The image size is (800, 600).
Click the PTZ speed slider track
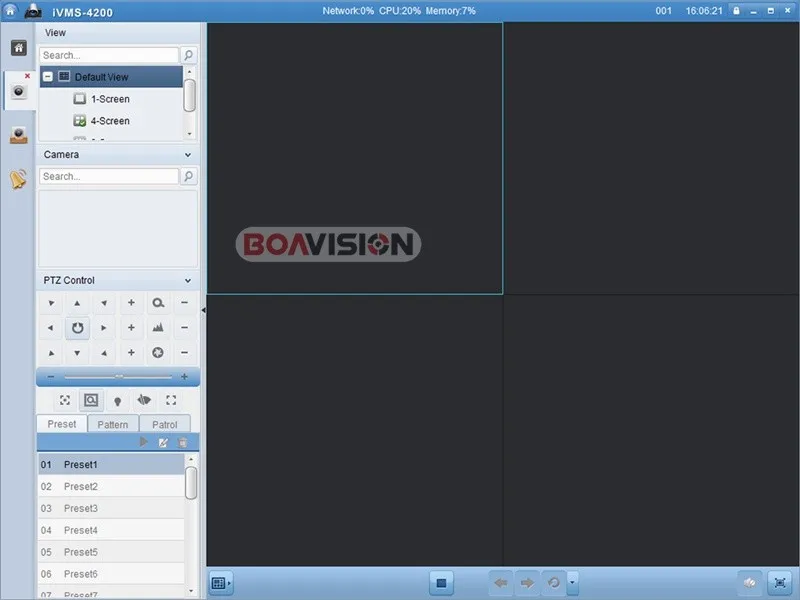point(118,377)
